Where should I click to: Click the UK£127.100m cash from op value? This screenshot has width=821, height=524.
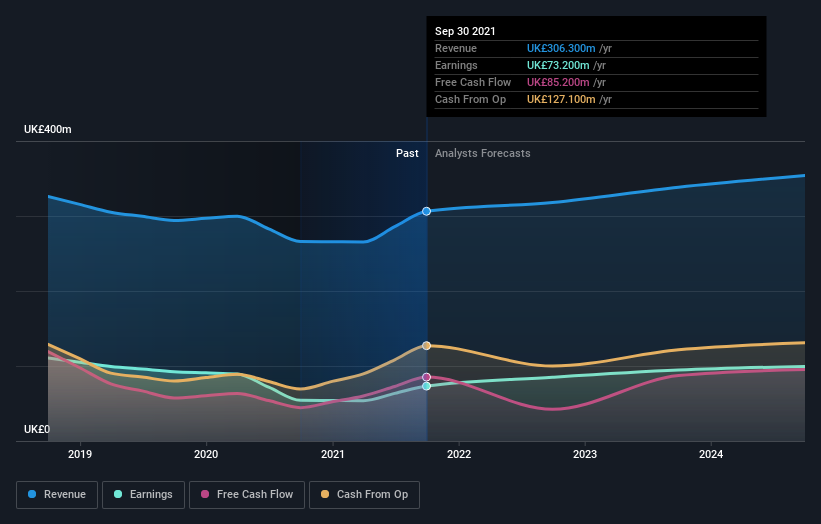pos(561,99)
